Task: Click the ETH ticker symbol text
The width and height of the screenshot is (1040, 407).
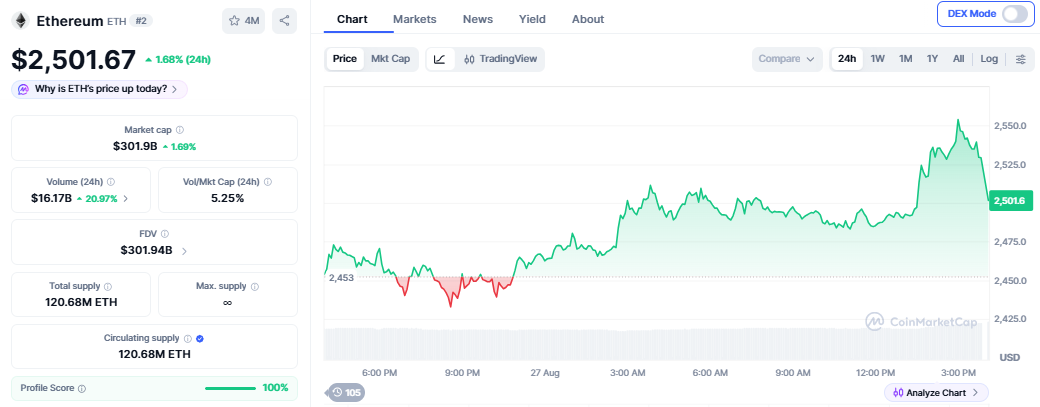Action: (115, 21)
